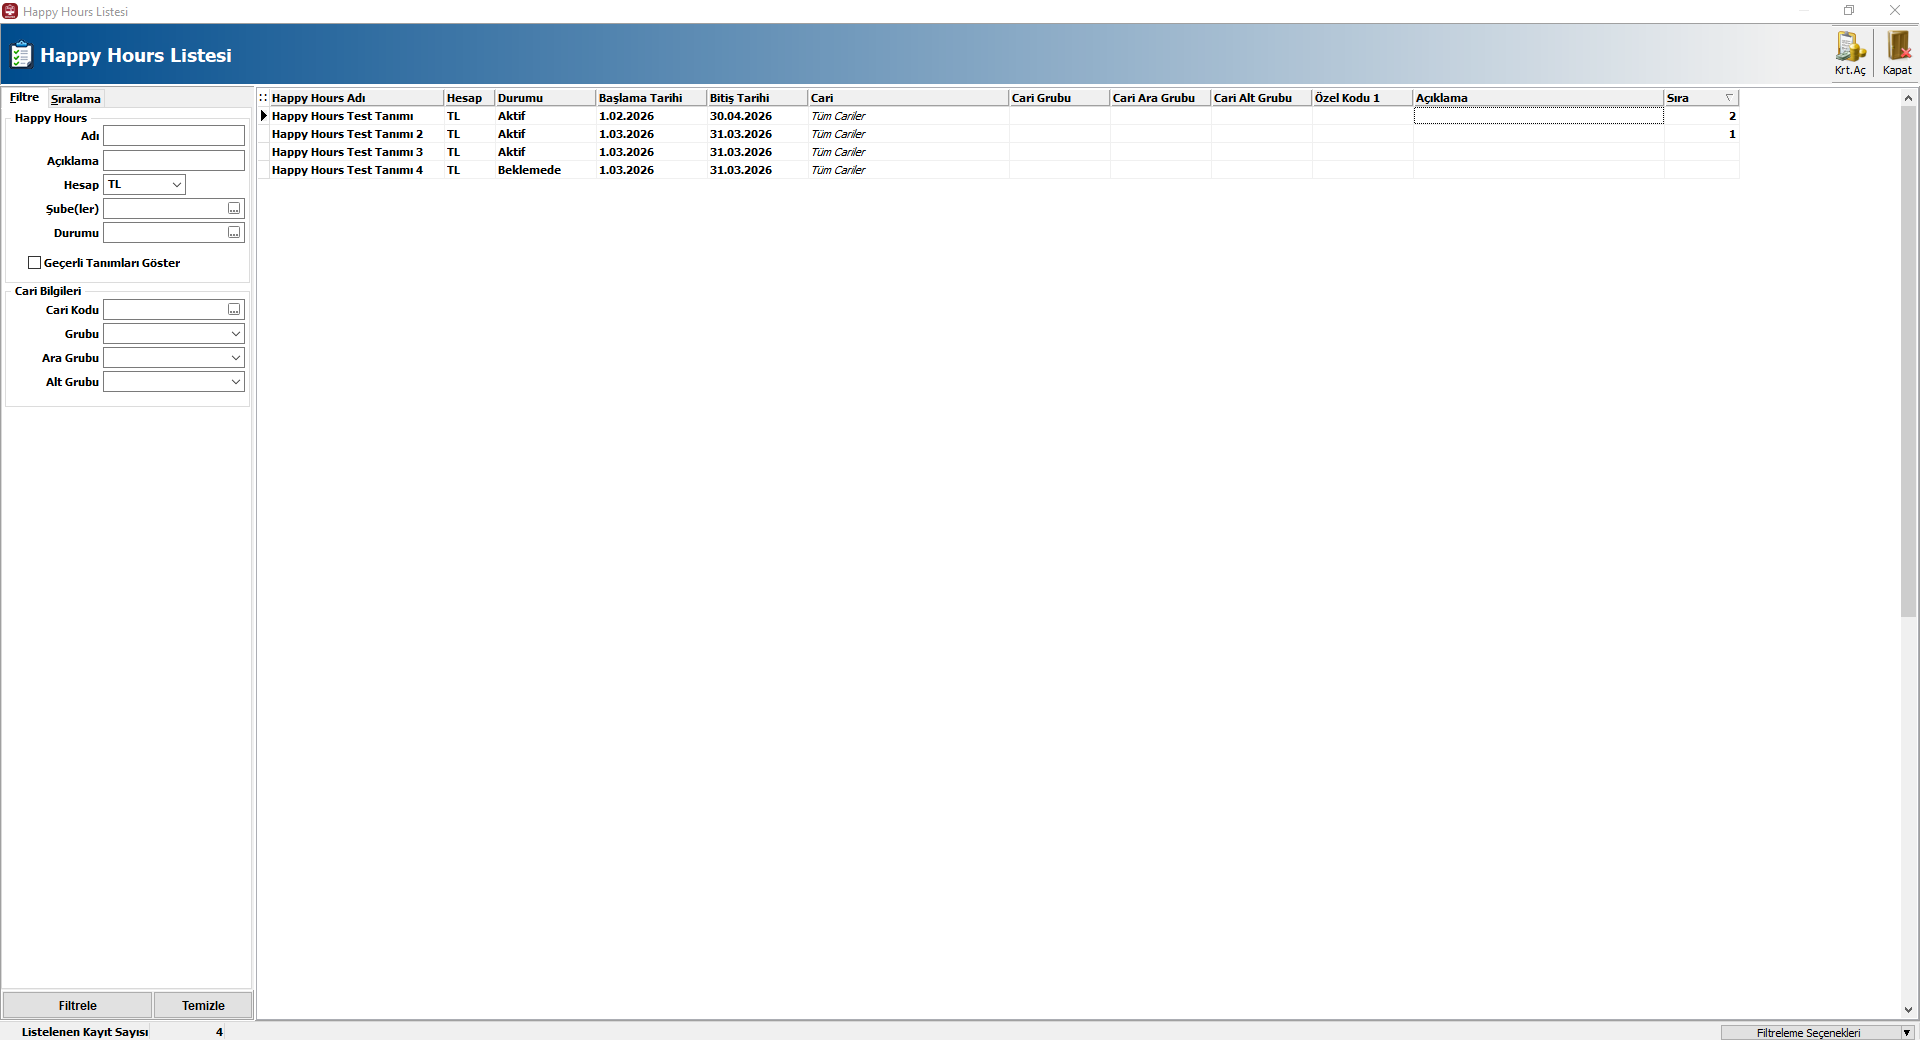Open the Alt Grubu dropdown
Viewport: 1920px width, 1040px height.
[x=236, y=382]
